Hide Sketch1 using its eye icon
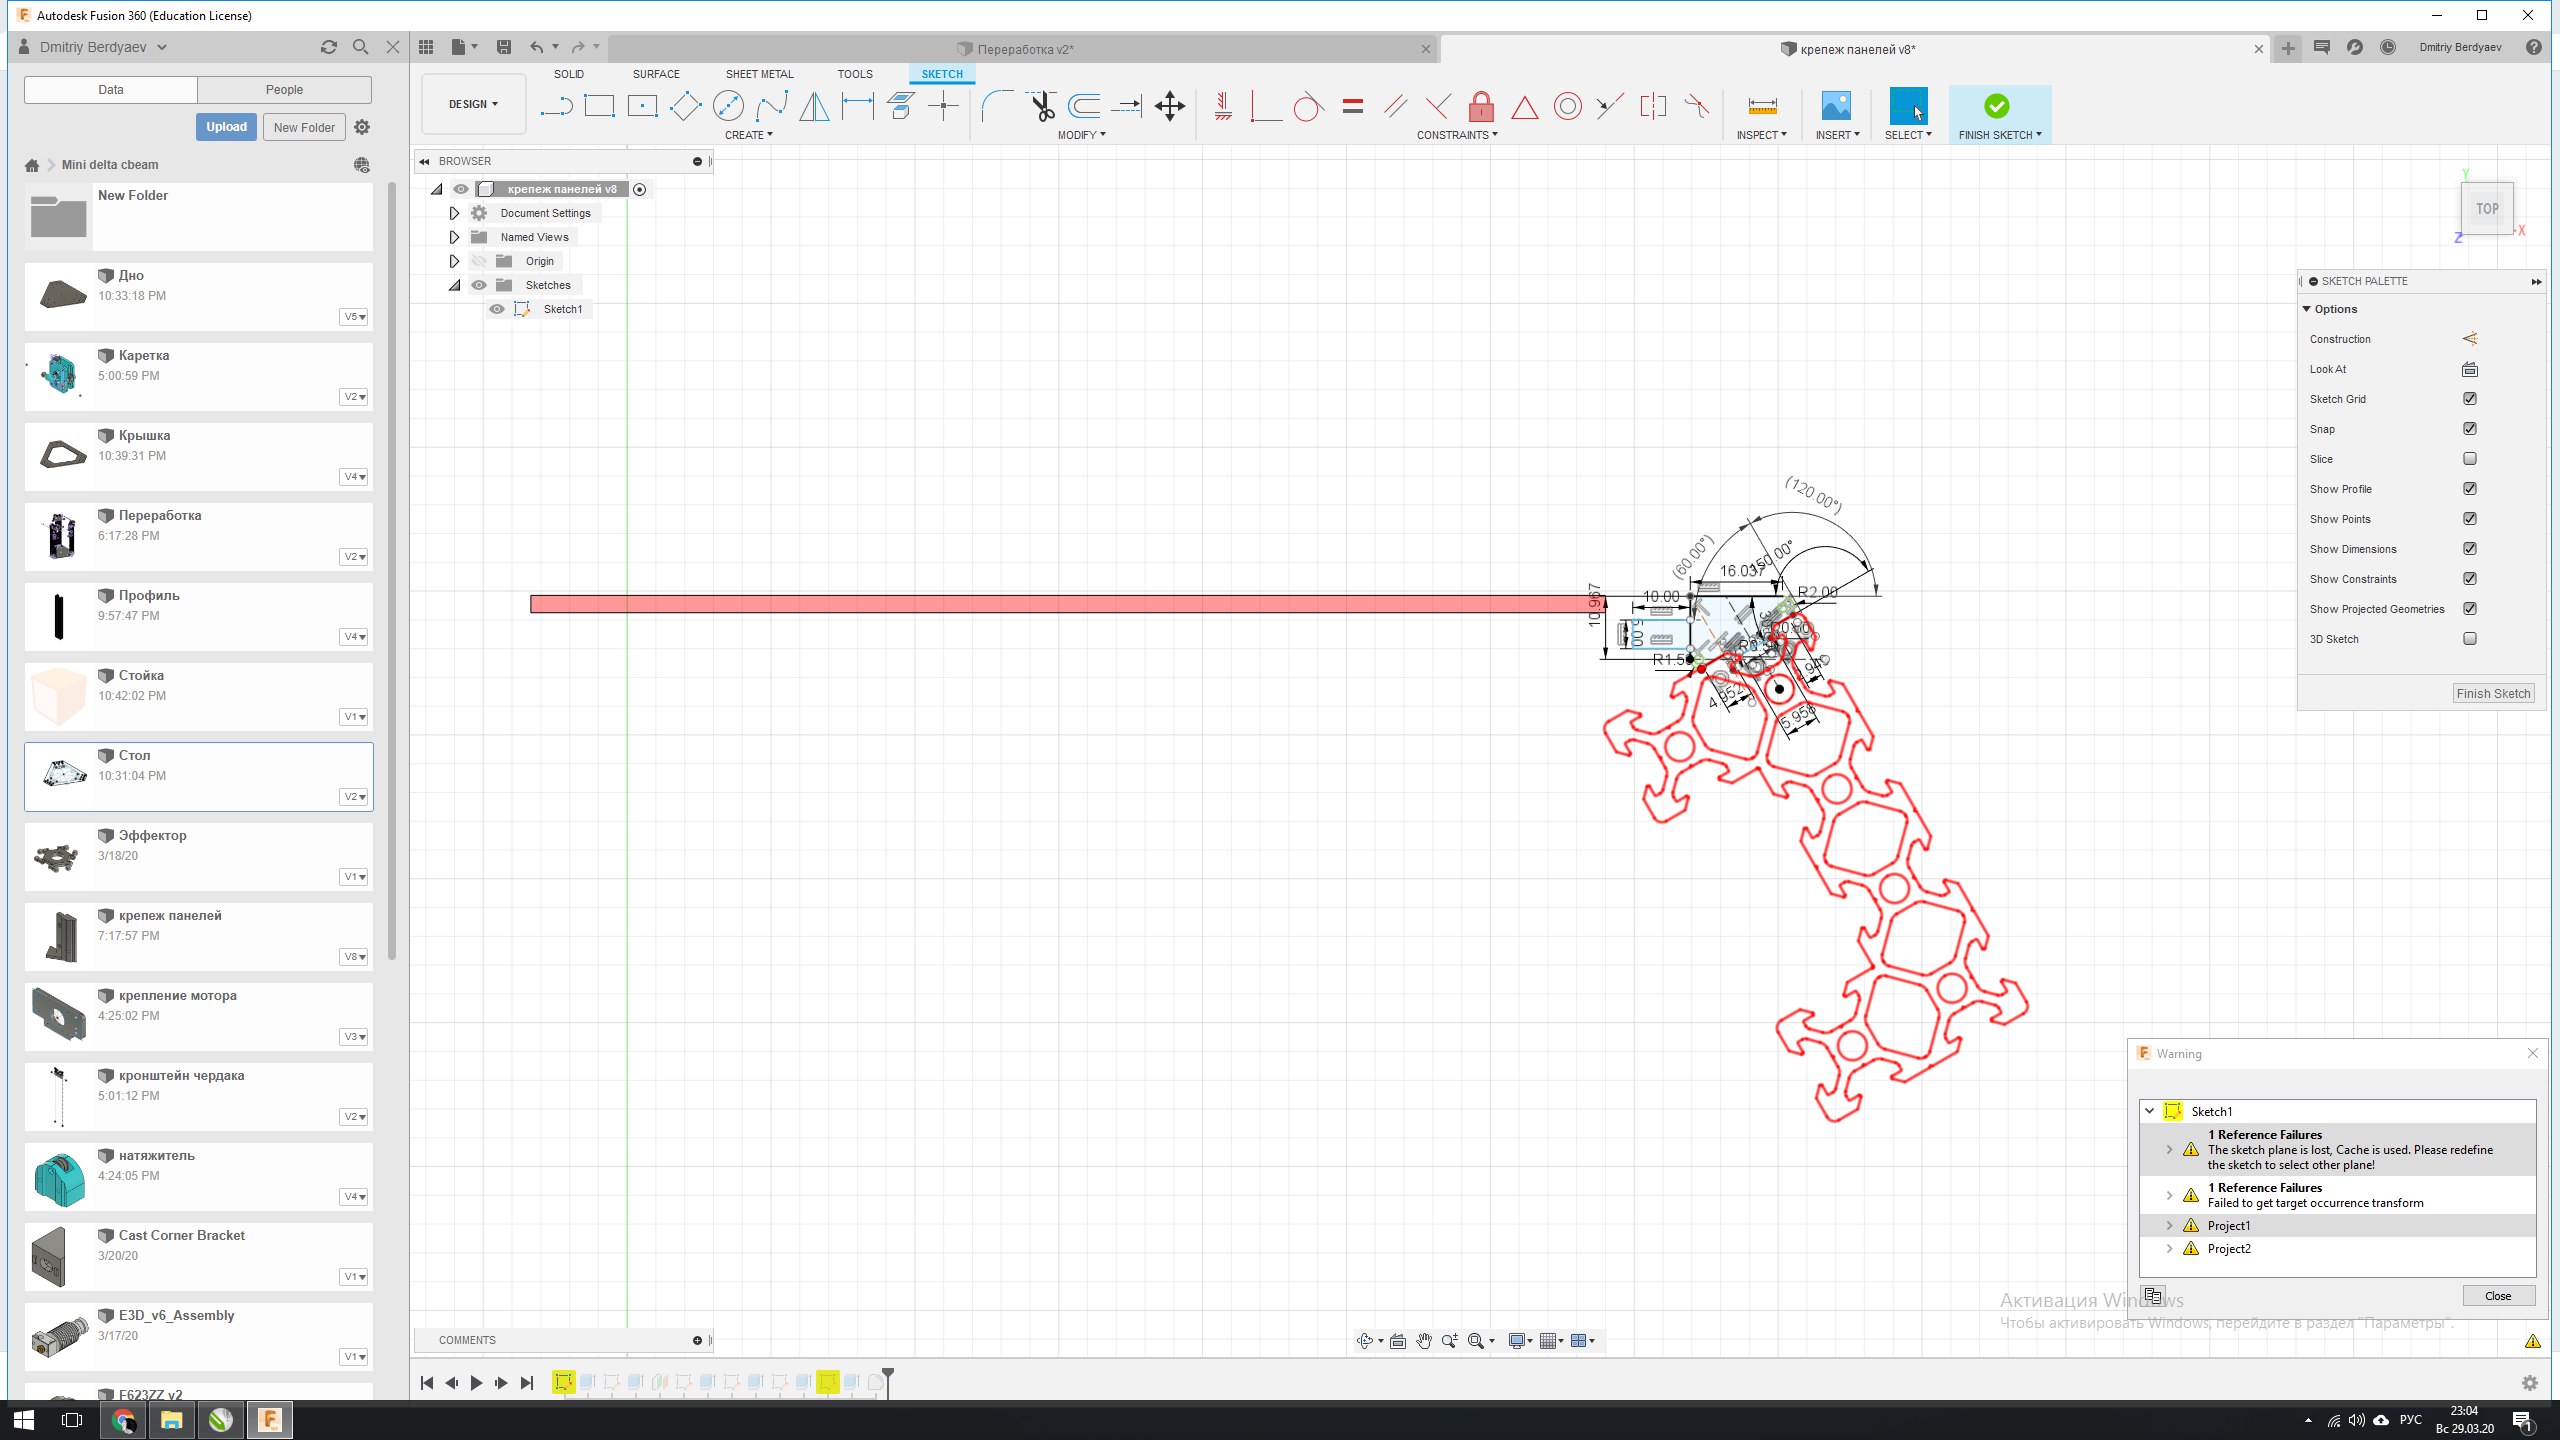 (497, 309)
